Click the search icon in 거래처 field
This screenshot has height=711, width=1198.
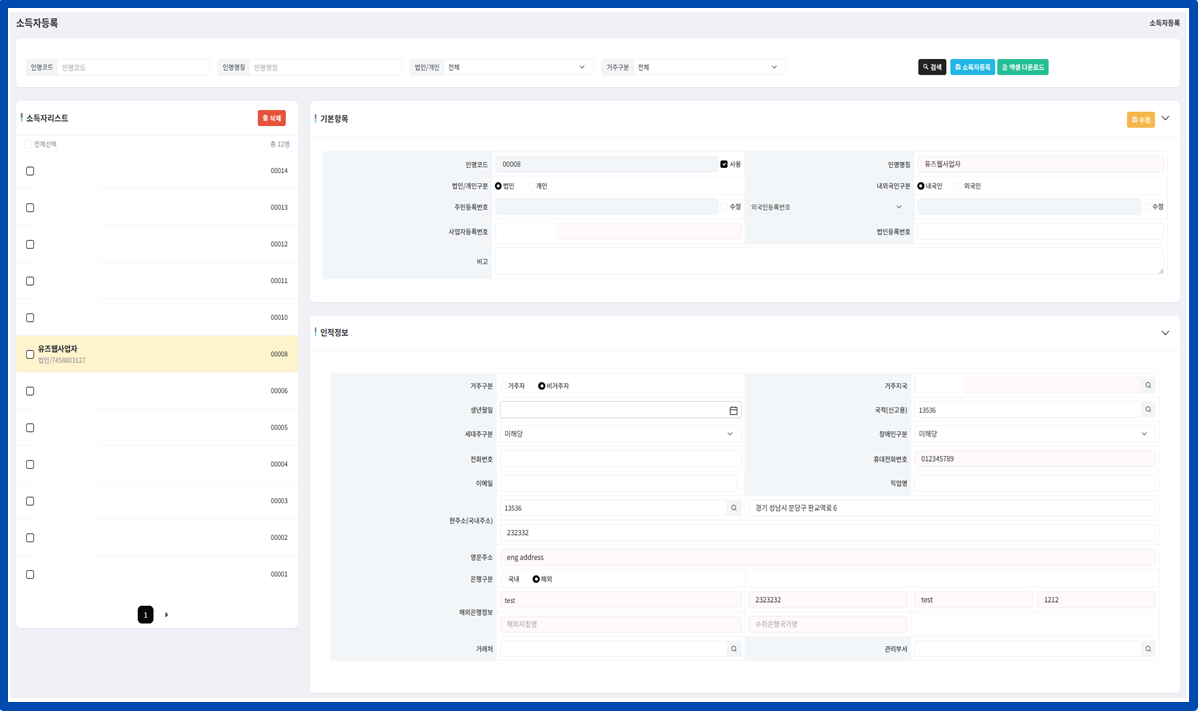pos(734,649)
